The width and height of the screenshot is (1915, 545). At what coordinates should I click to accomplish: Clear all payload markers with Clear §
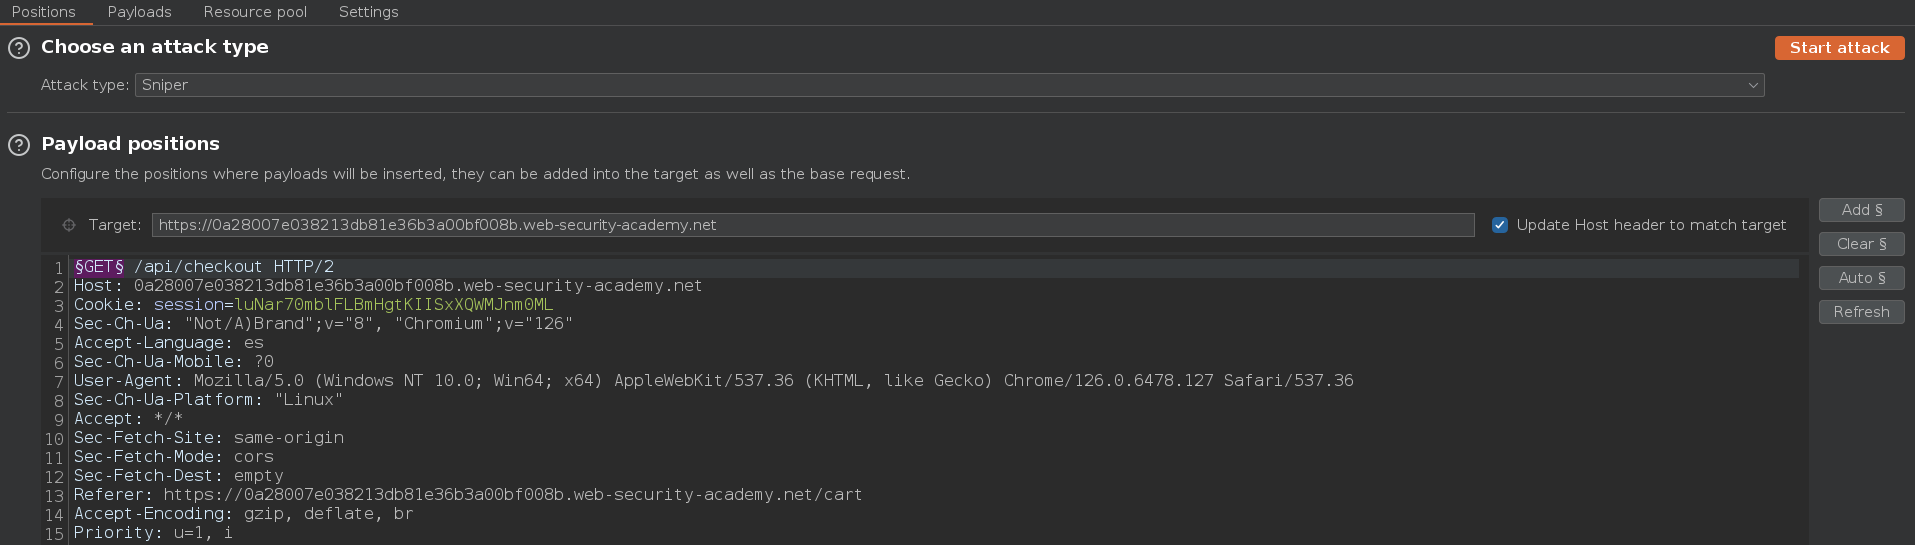[1861, 244]
